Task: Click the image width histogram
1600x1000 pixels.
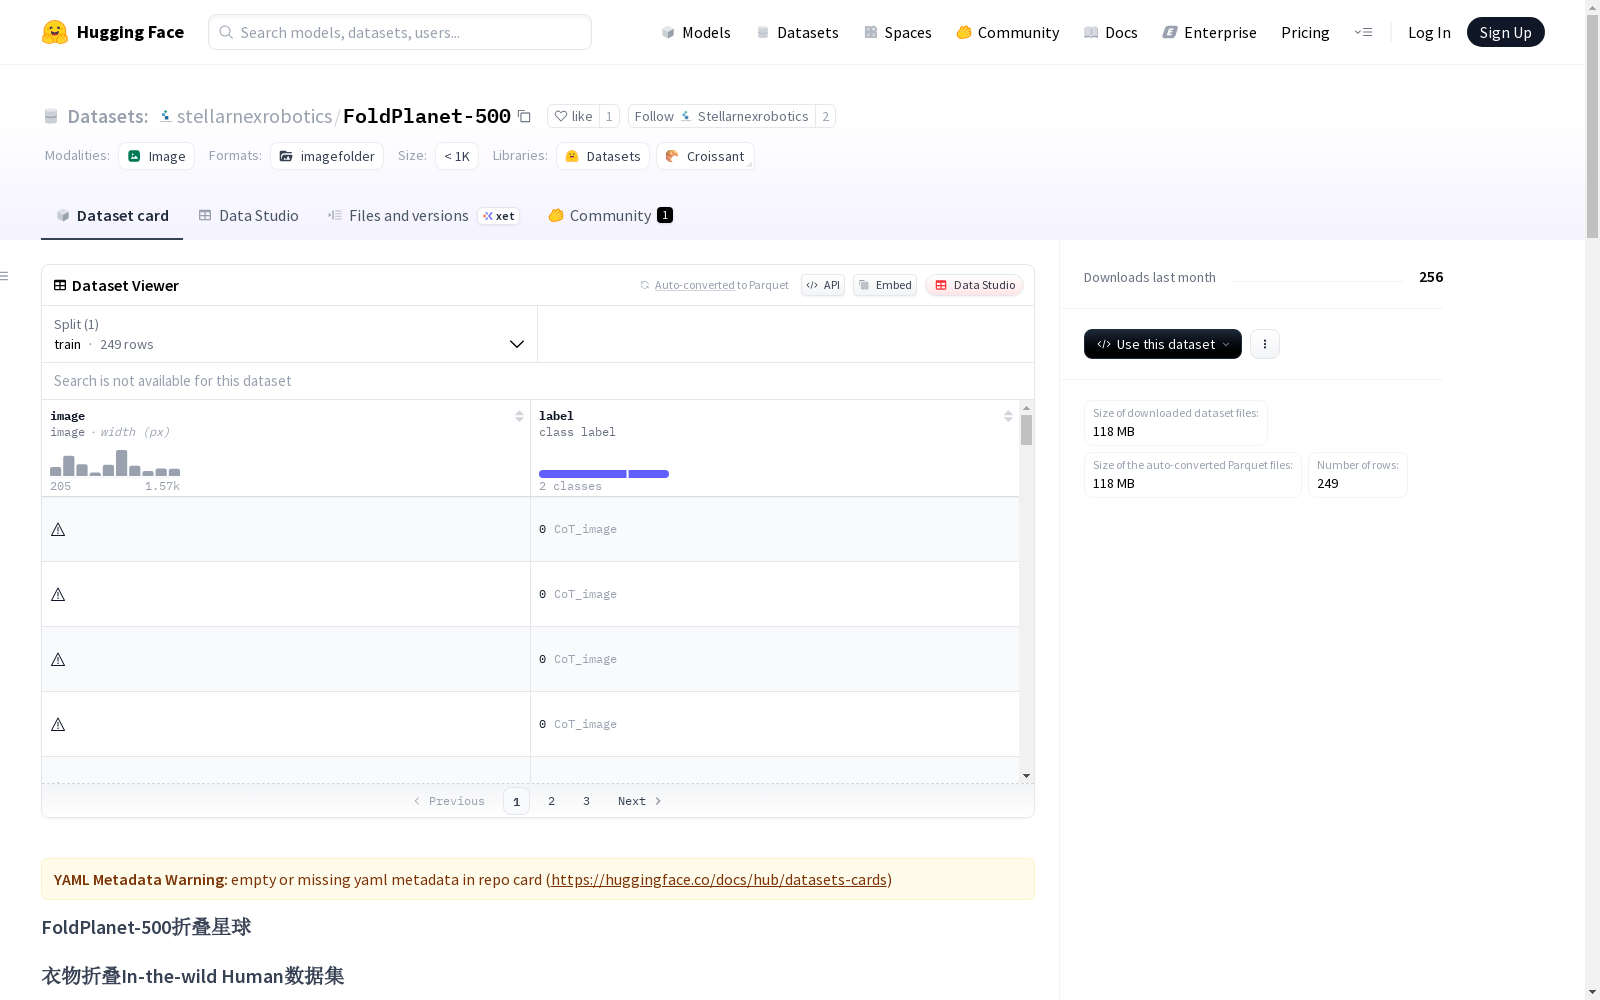Action: [x=115, y=463]
